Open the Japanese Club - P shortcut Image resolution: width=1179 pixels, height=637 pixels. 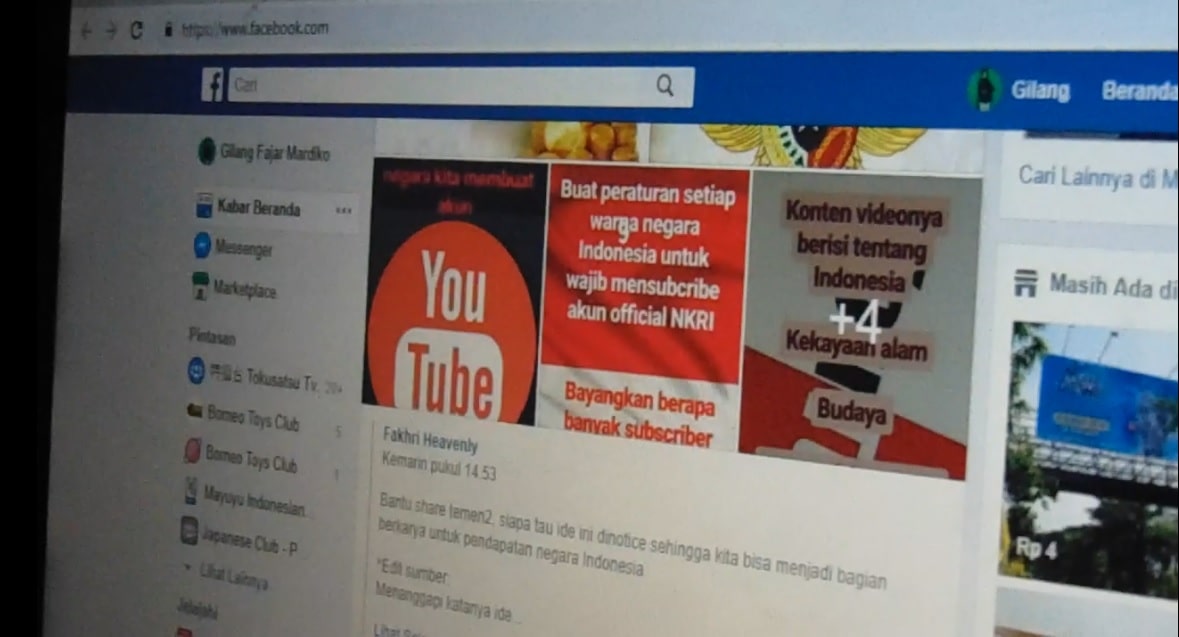pyautogui.click(x=249, y=541)
